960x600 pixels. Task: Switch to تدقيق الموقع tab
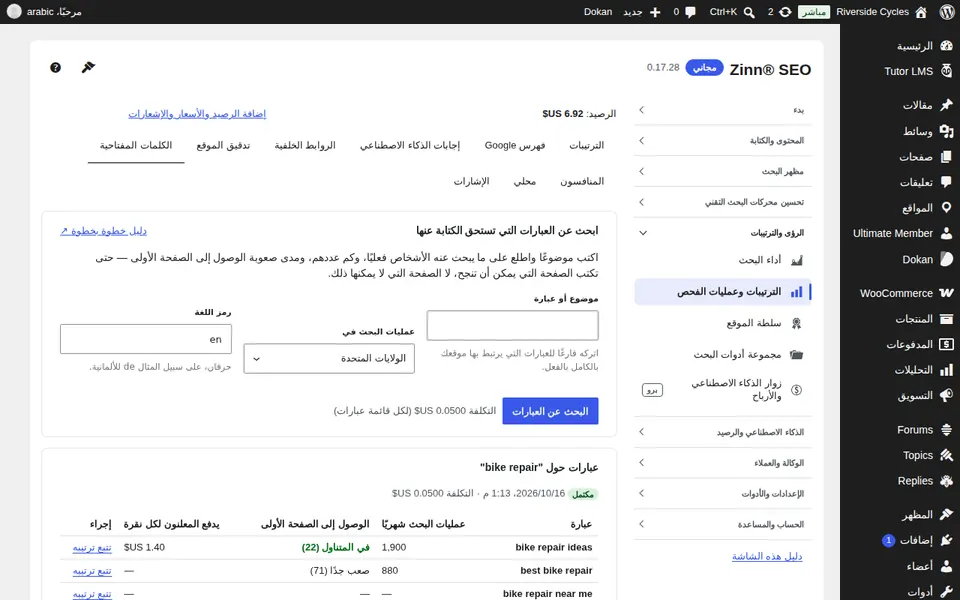click(223, 146)
